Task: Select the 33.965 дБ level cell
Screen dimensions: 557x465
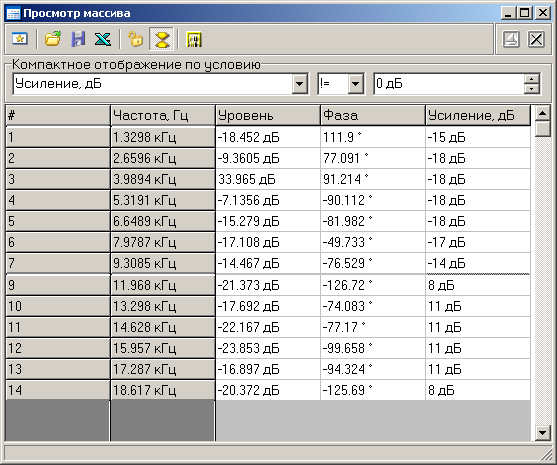Action: [267, 179]
